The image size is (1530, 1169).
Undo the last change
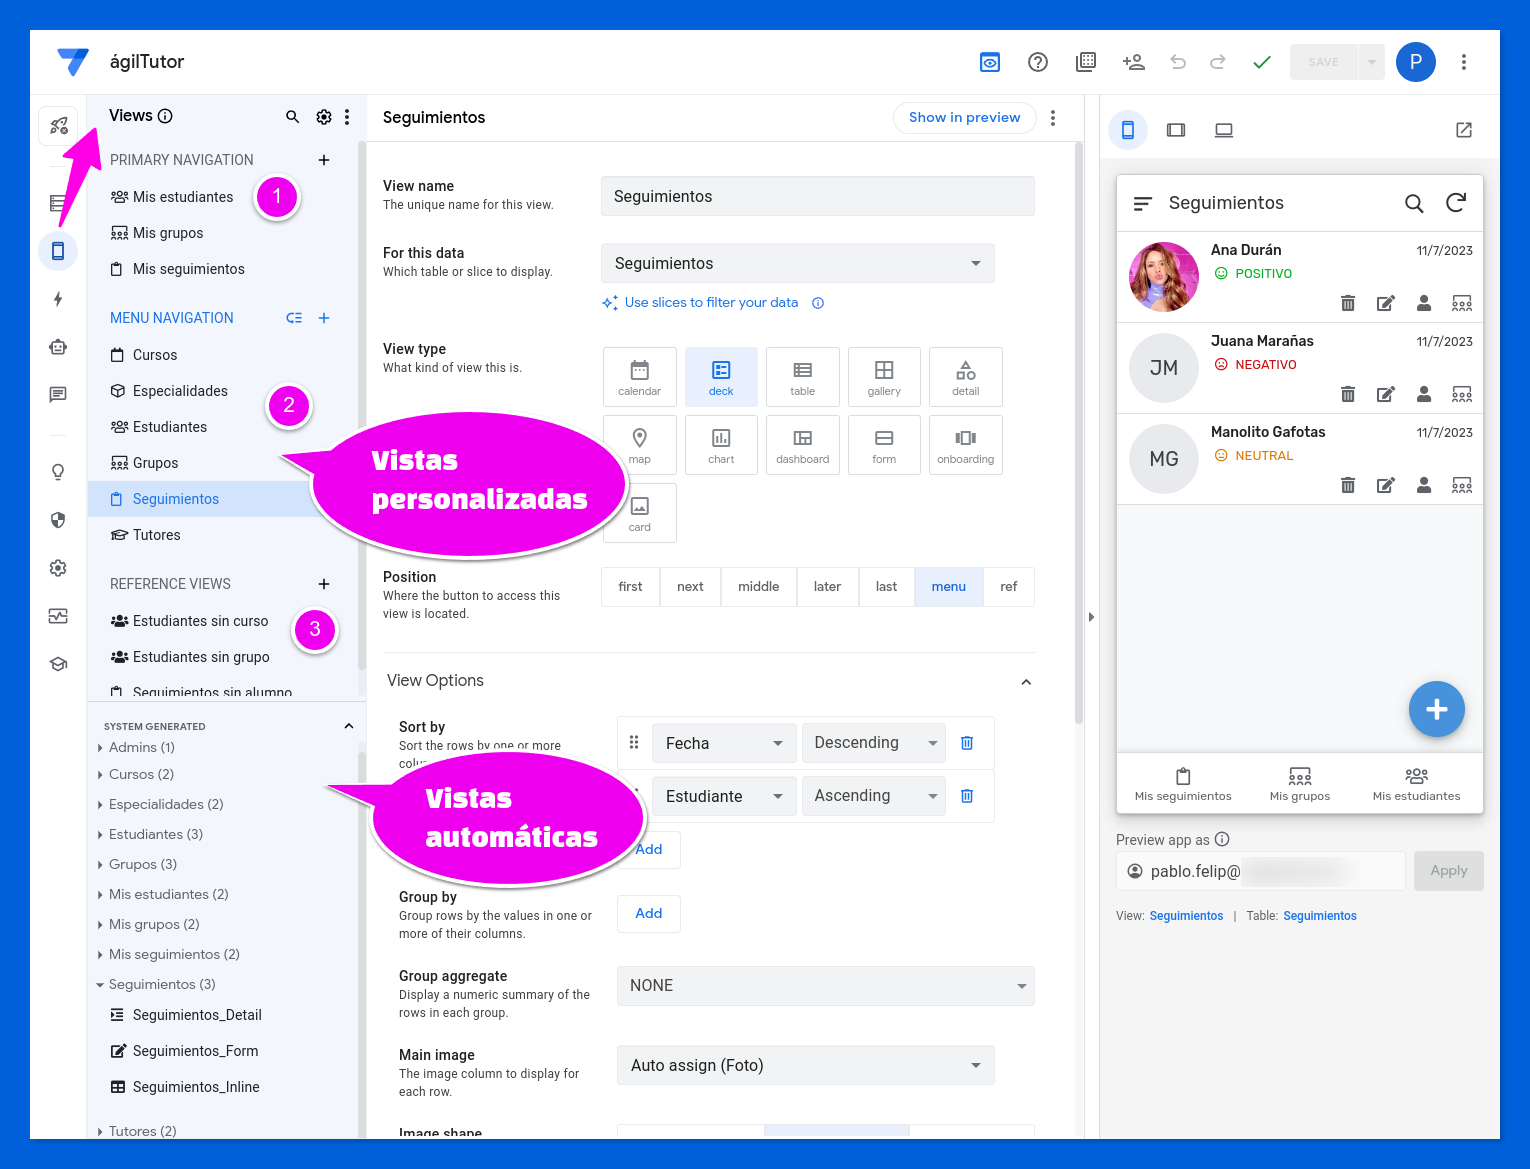(1178, 62)
